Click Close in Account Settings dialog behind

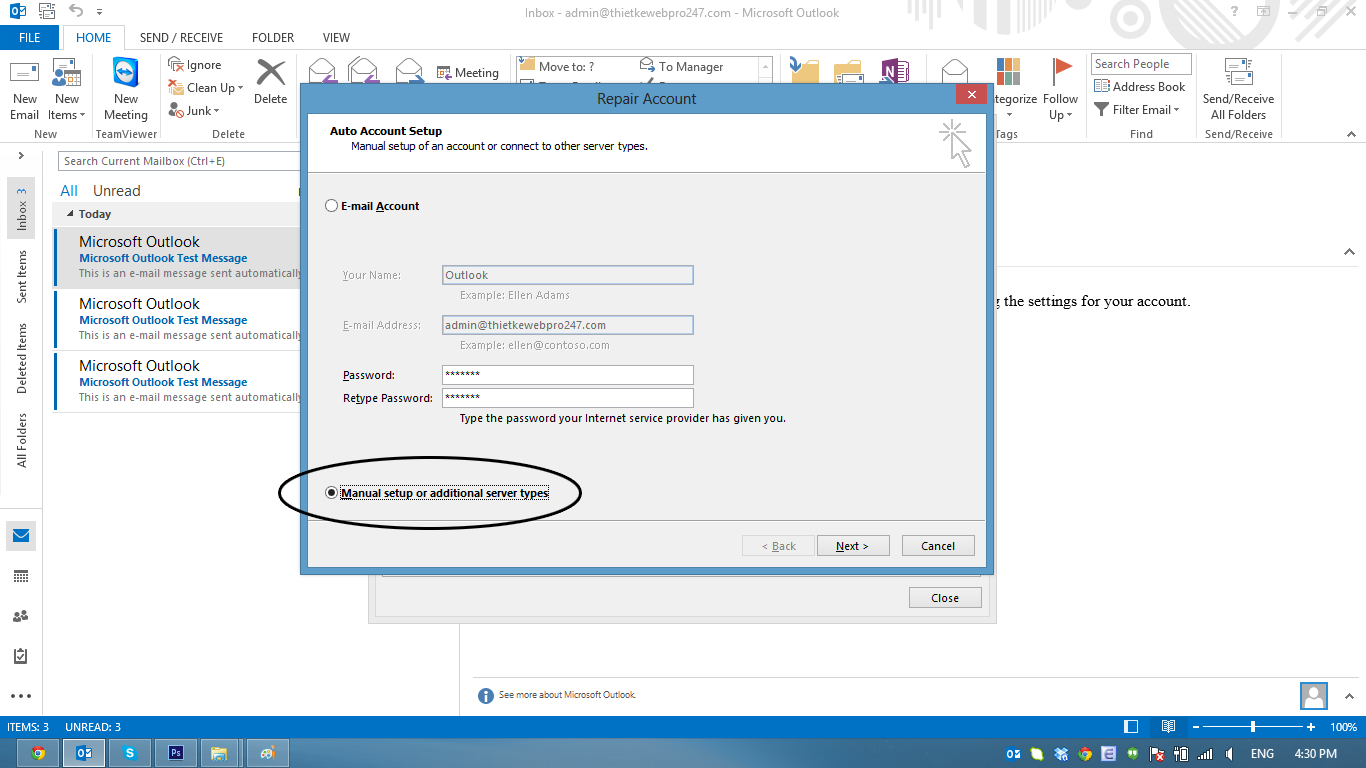click(x=945, y=598)
